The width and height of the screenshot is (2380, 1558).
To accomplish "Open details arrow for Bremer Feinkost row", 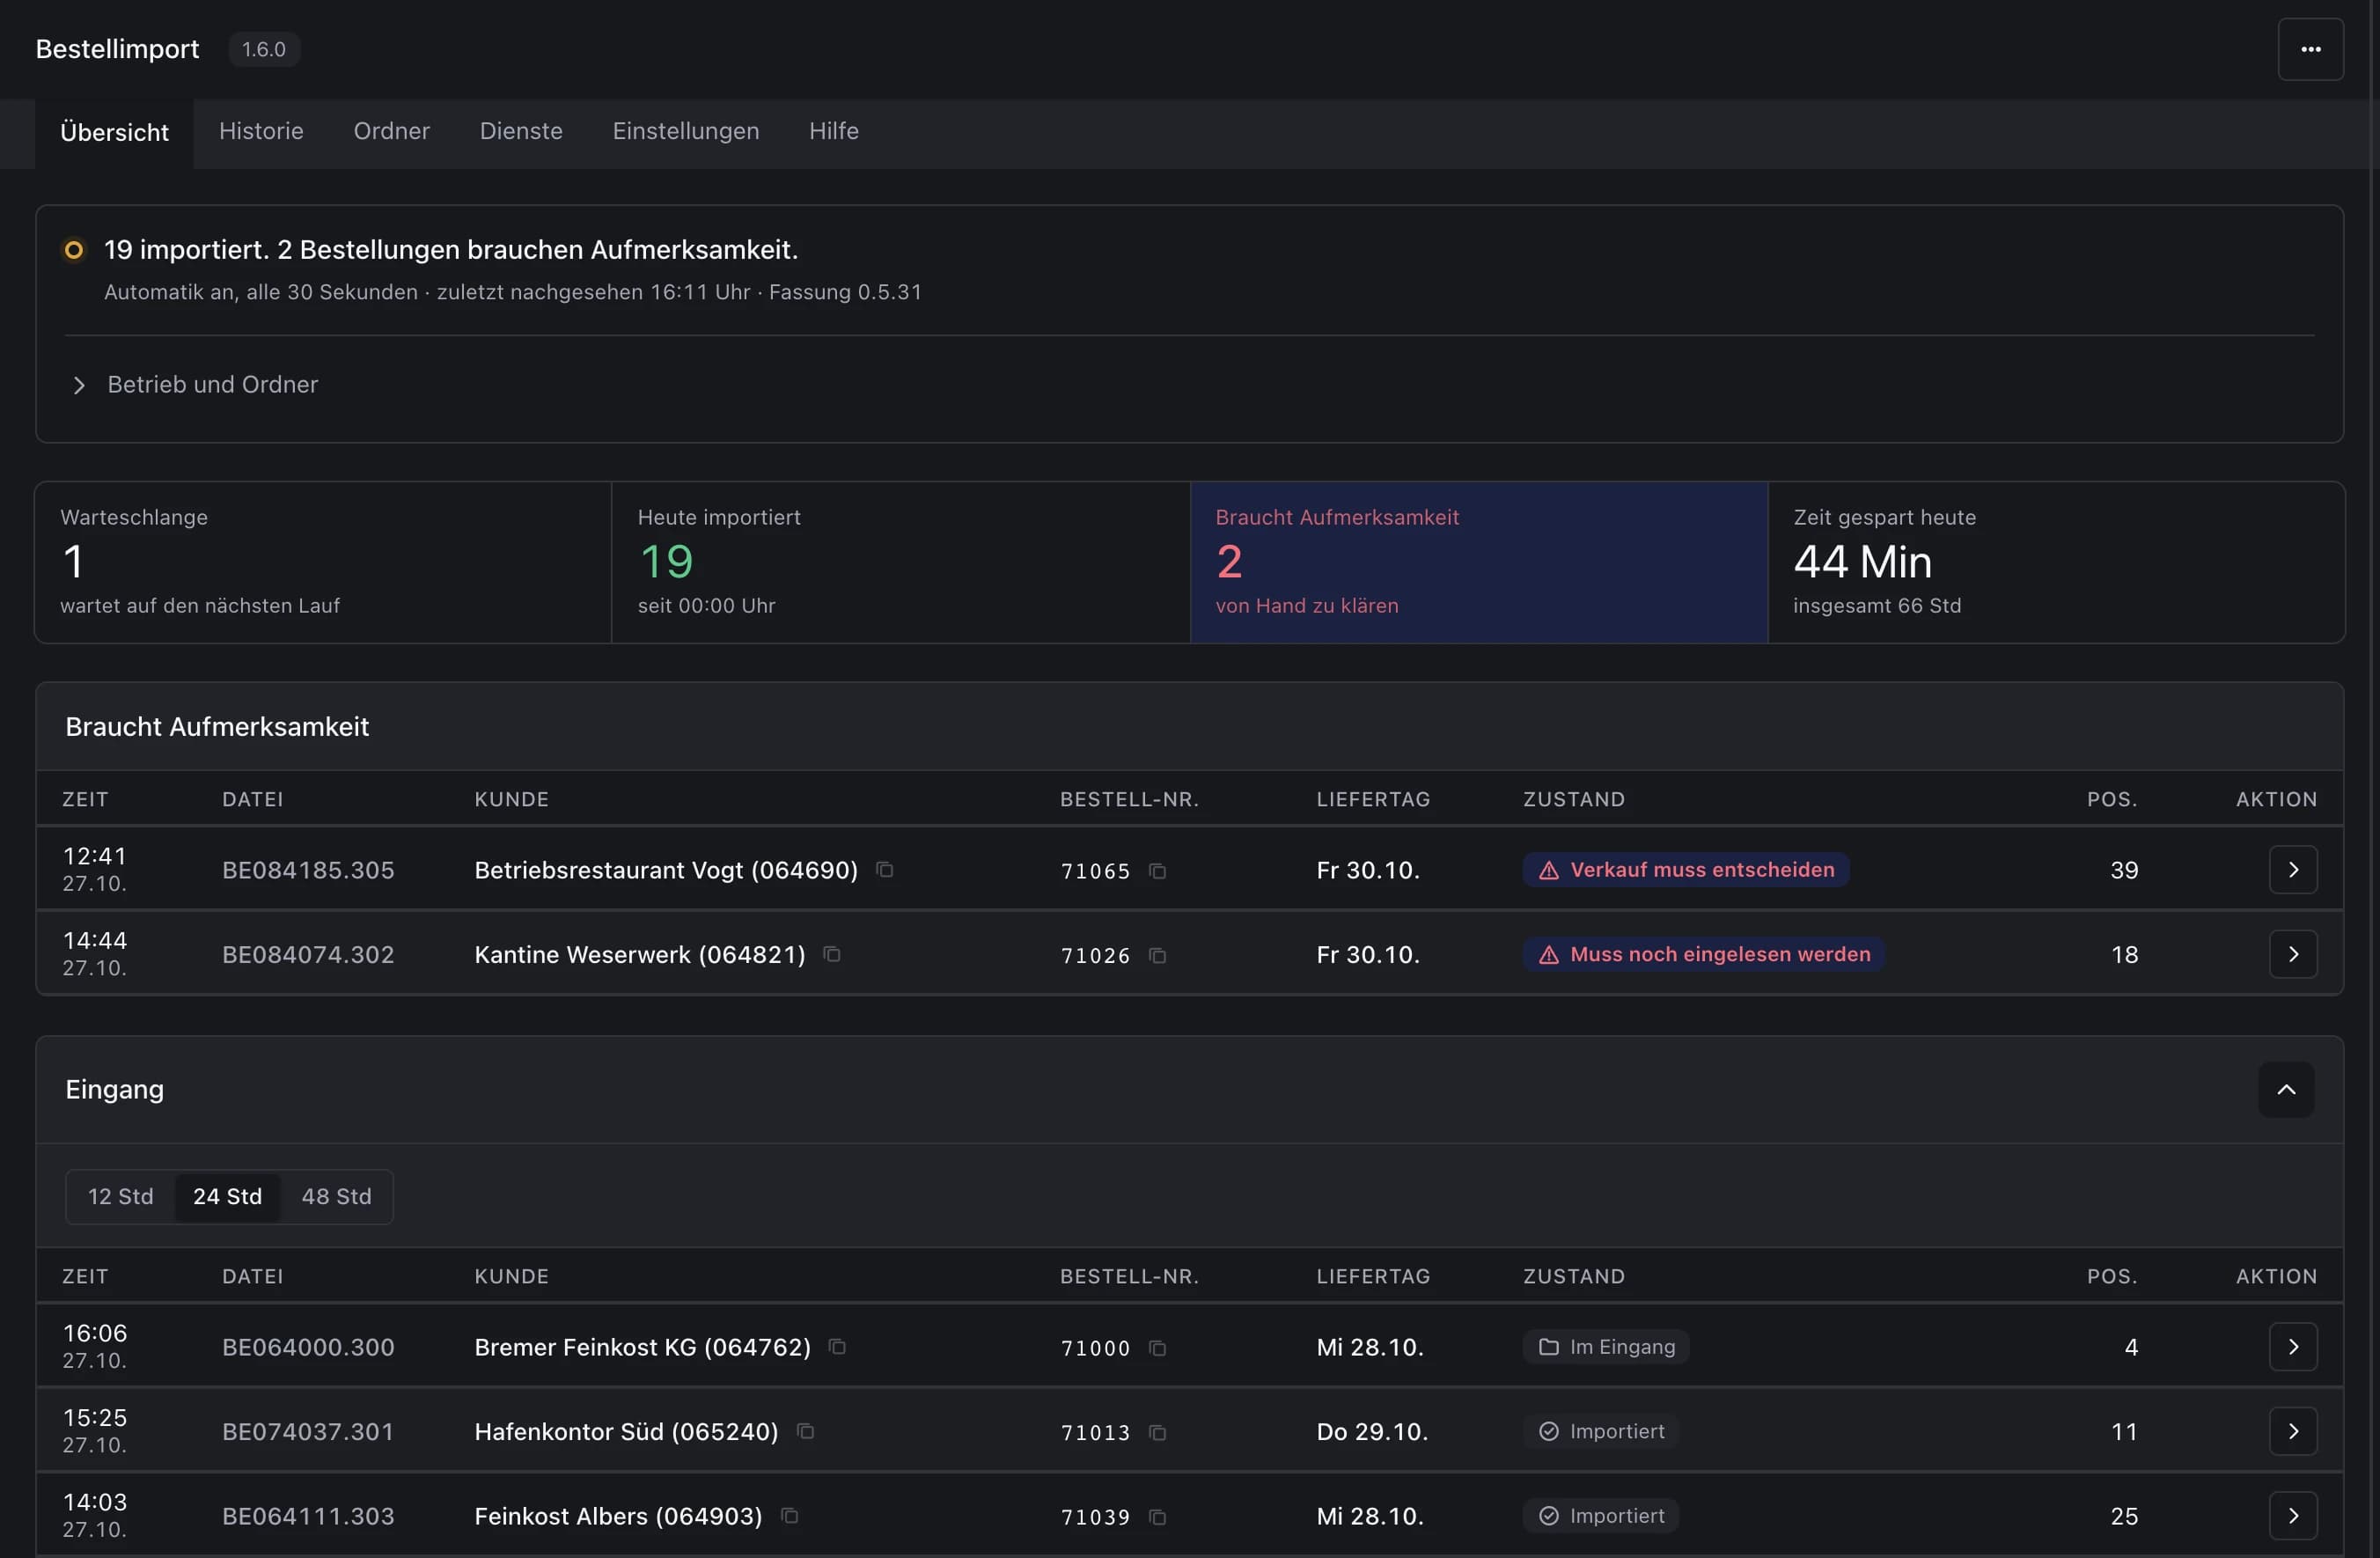I will click(2292, 1347).
